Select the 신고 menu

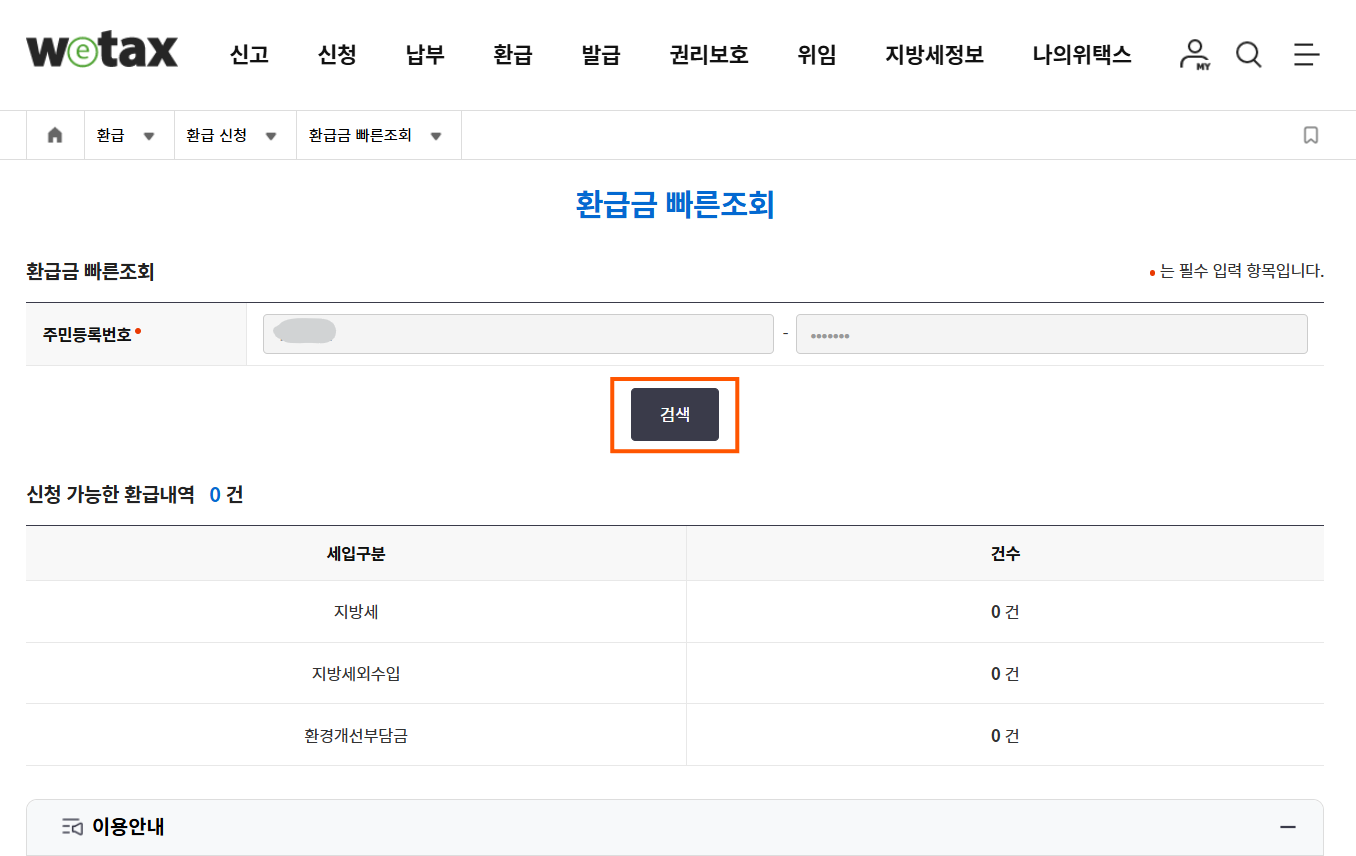[248, 55]
